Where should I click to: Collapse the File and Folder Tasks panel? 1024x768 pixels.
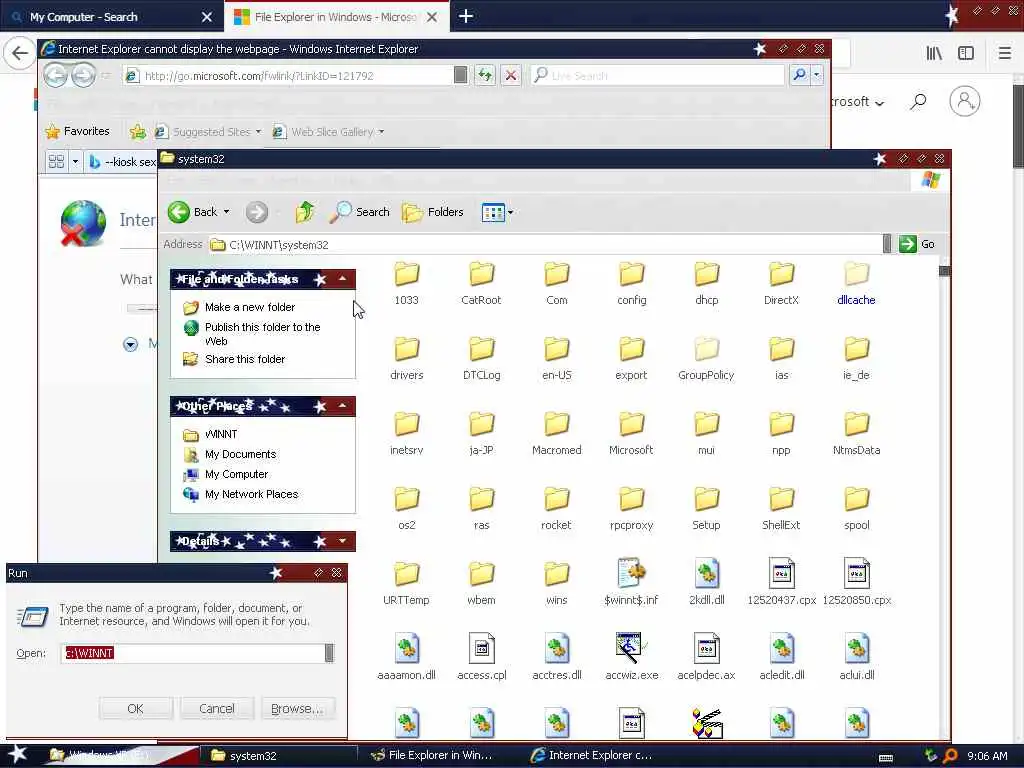[342, 280]
